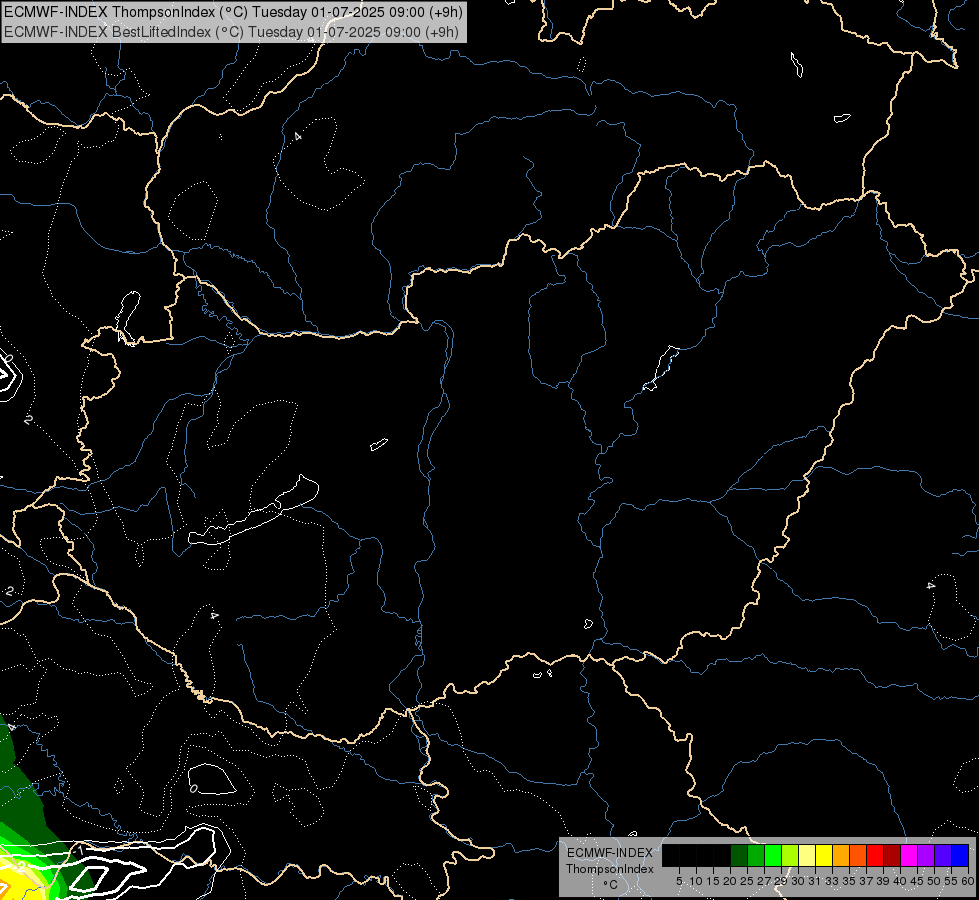The image size is (979, 900).
Task: Pick the bright yellow 31–33 legend swatch
Action: [x=824, y=855]
